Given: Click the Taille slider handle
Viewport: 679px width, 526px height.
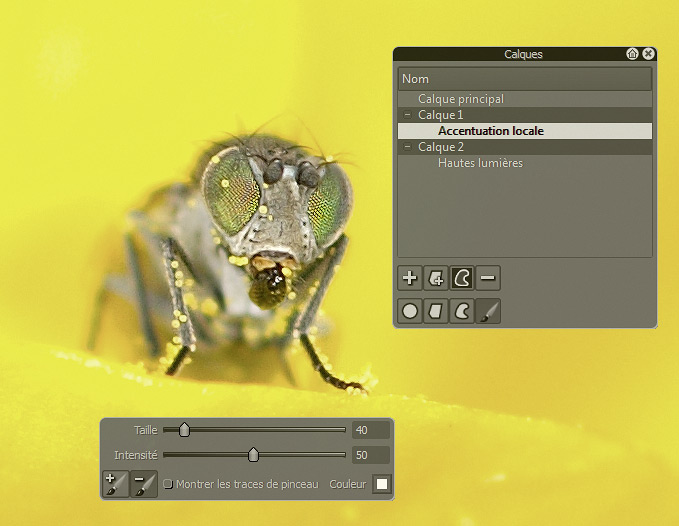Looking at the screenshot, I should [184, 430].
